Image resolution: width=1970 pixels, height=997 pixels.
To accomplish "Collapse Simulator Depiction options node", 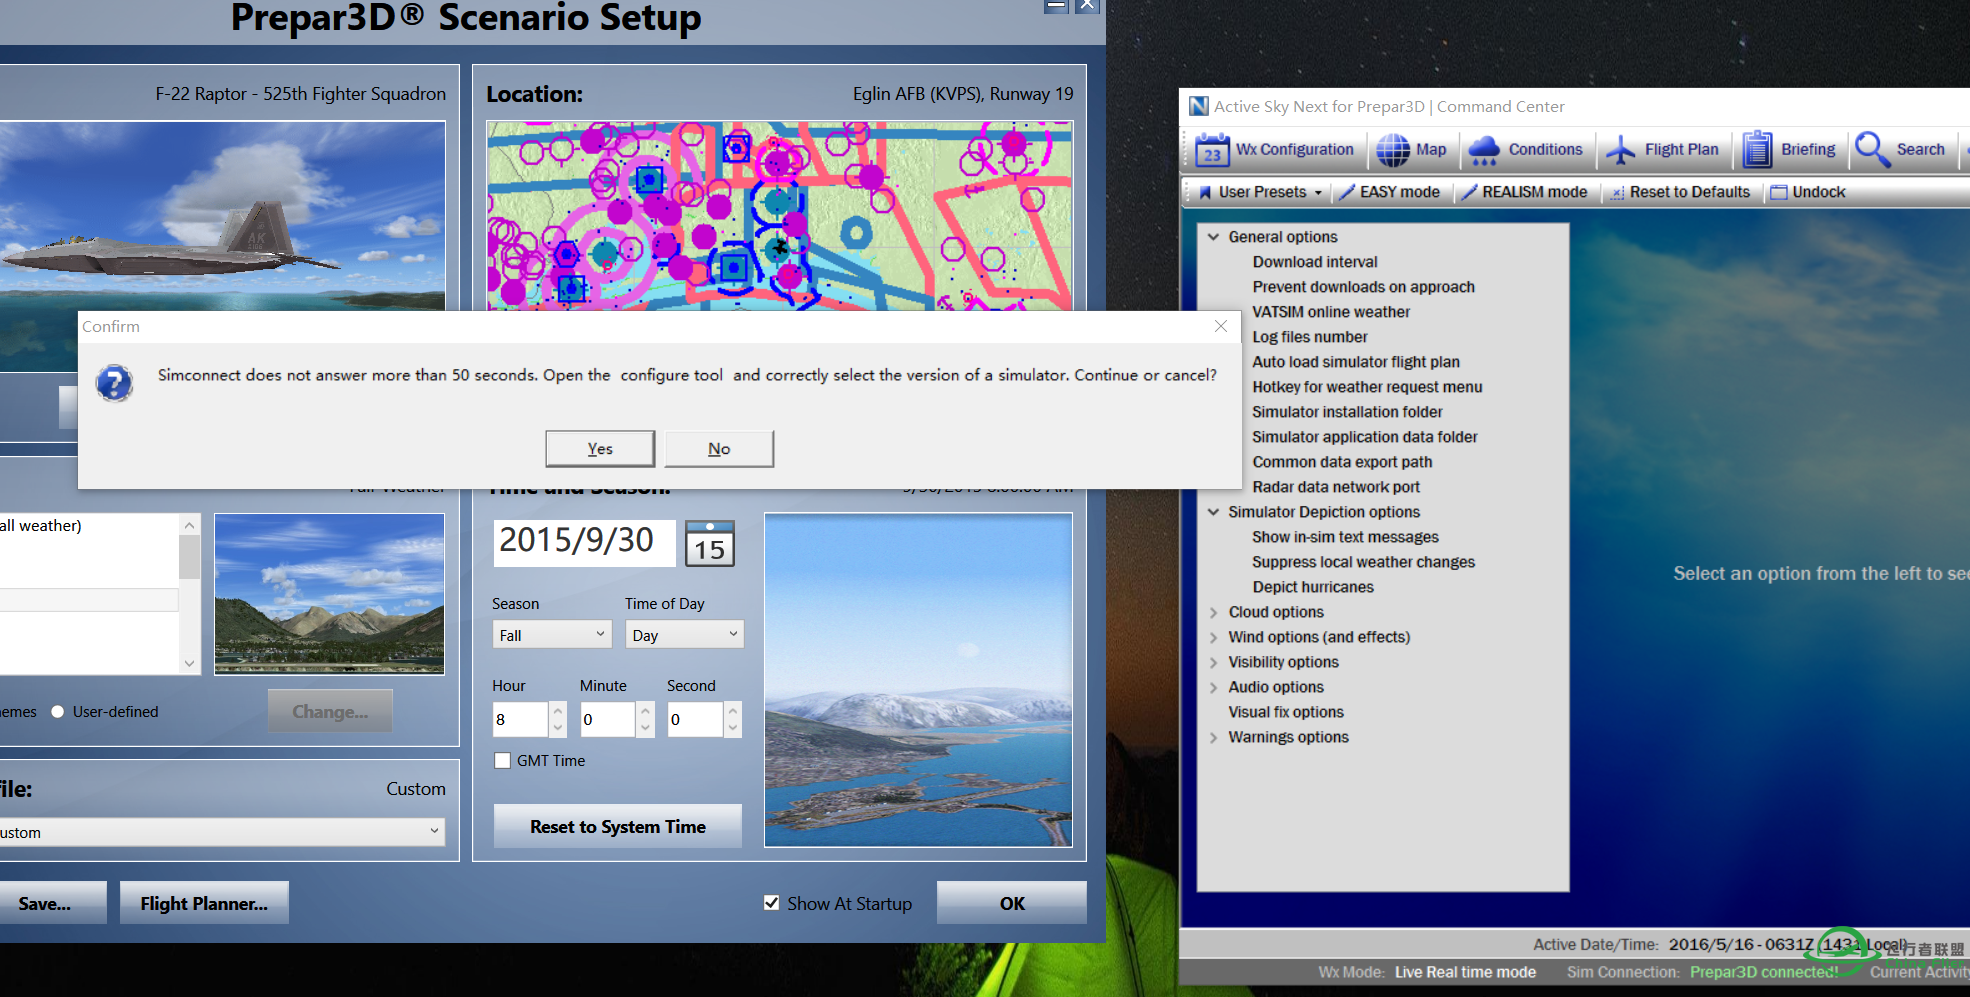I will point(1213,512).
